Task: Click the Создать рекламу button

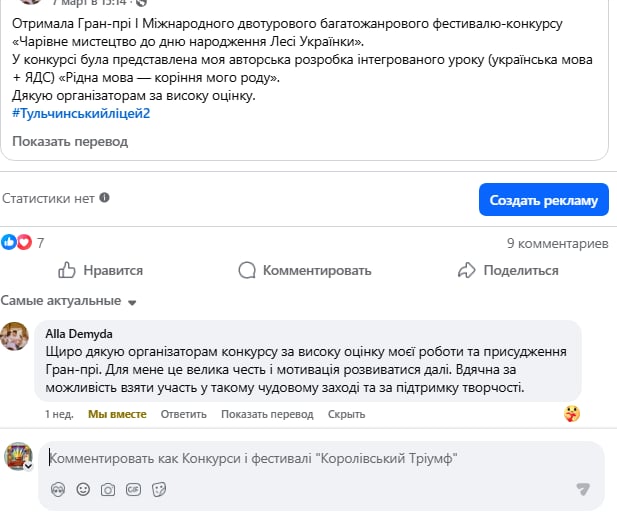Action: [x=543, y=199]
